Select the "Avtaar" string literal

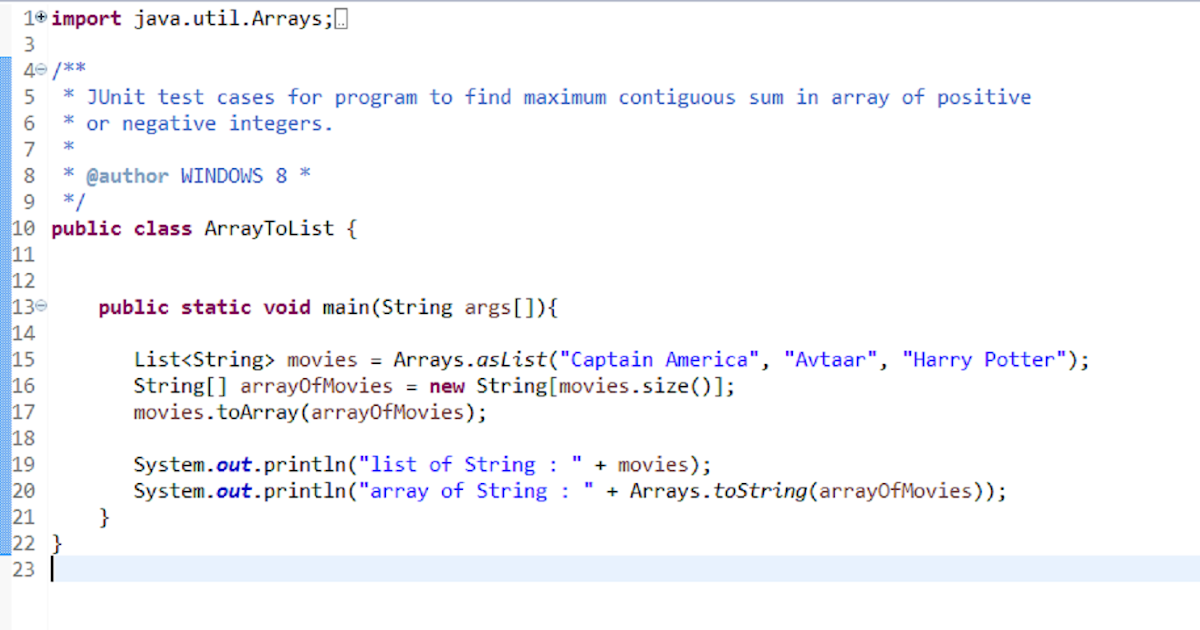point(830,359)
